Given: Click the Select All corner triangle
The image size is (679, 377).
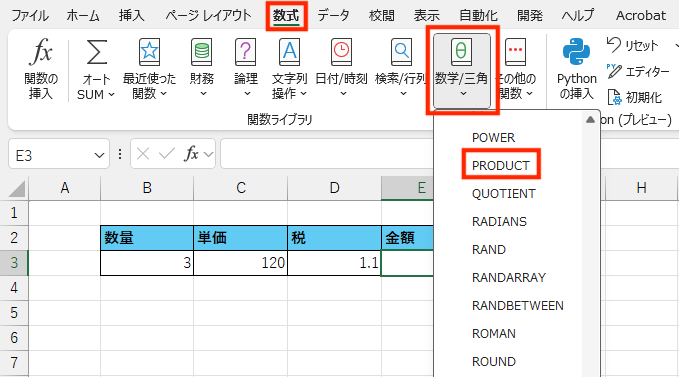Looking at the screenshot, I should click(16, 189).
